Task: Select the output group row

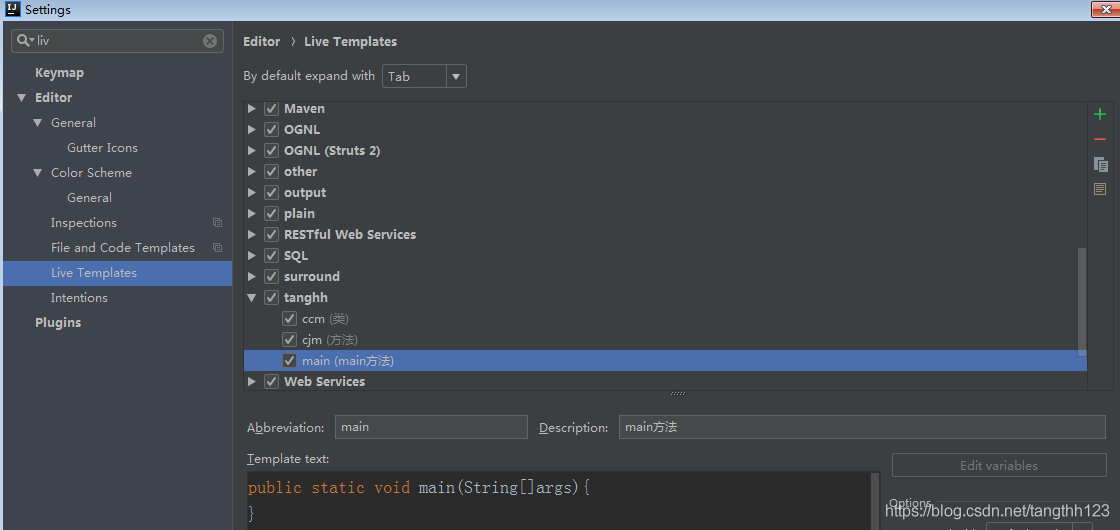Action: [x=665, y=193]
